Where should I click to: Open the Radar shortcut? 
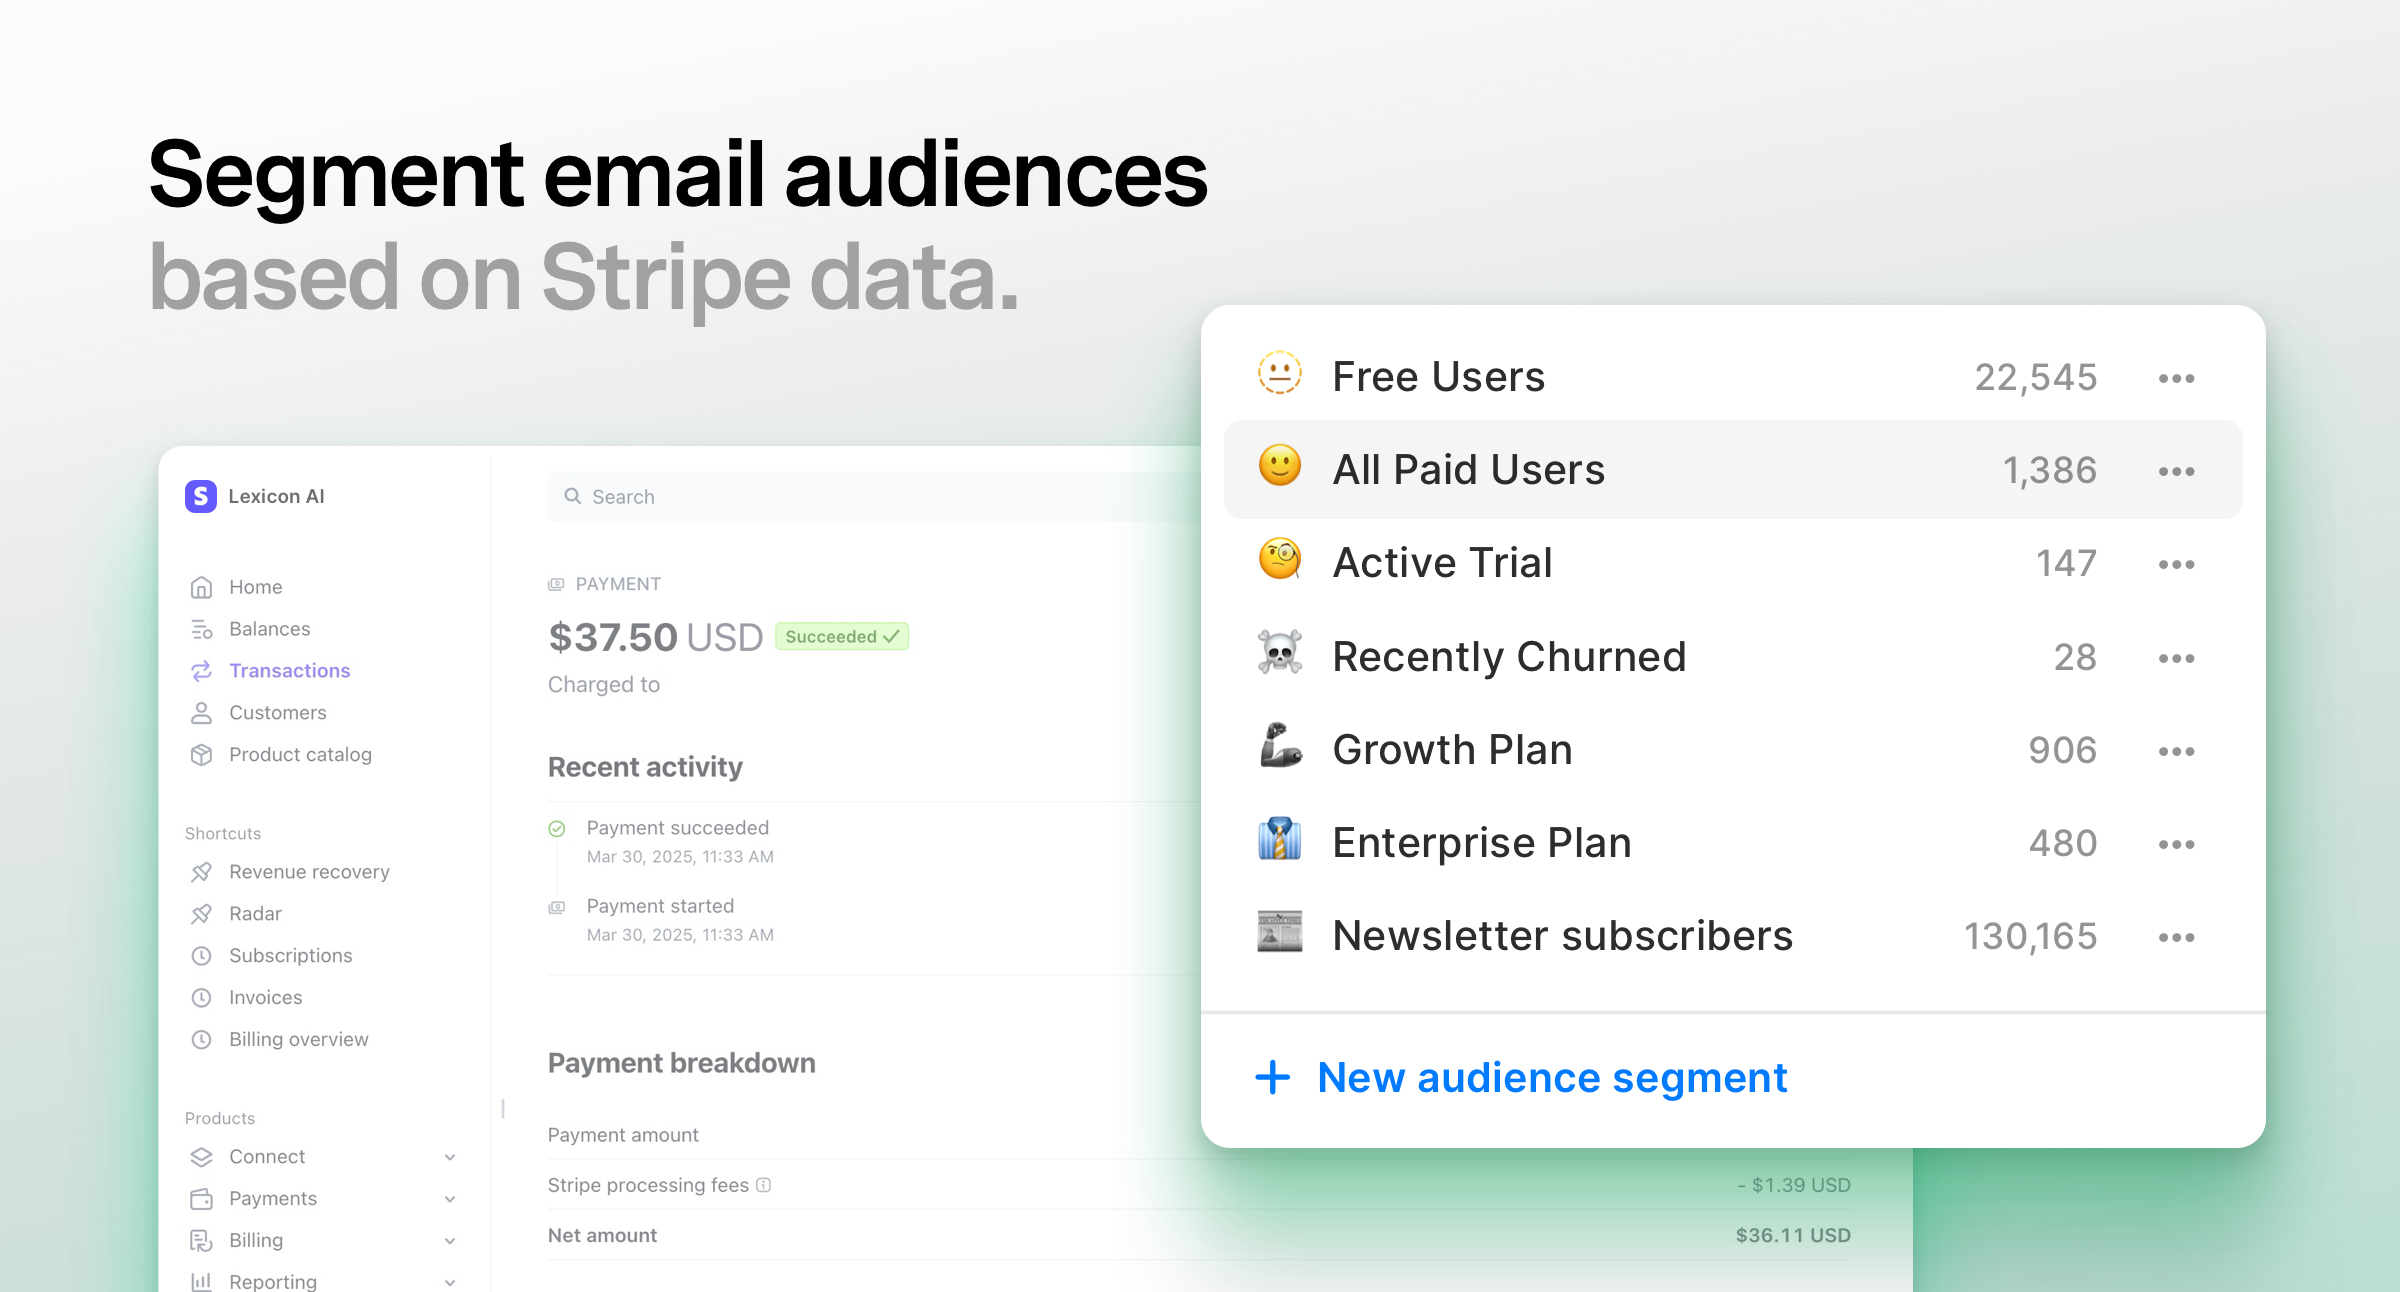coord(256,913)
